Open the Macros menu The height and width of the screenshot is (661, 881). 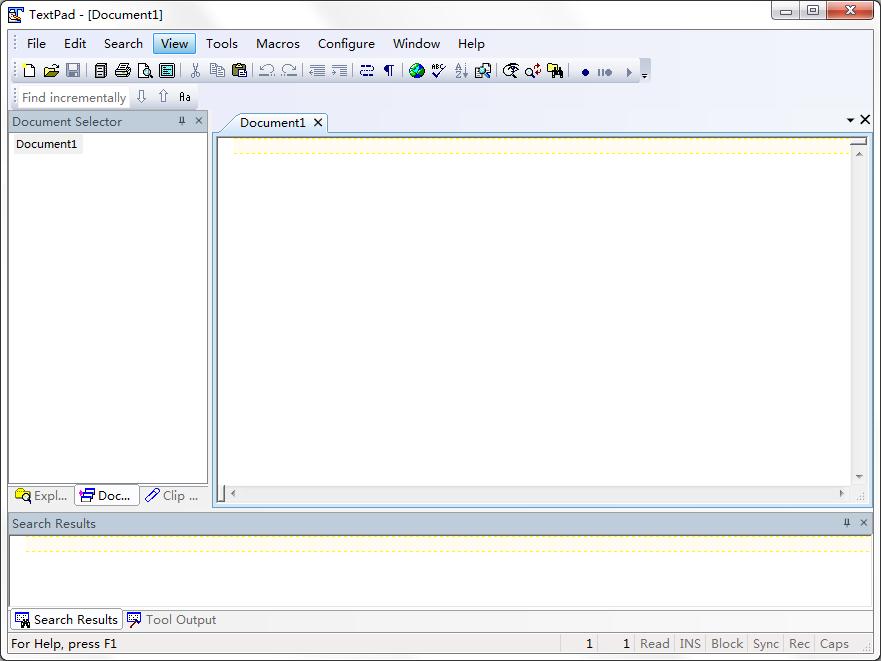(277, 43)
